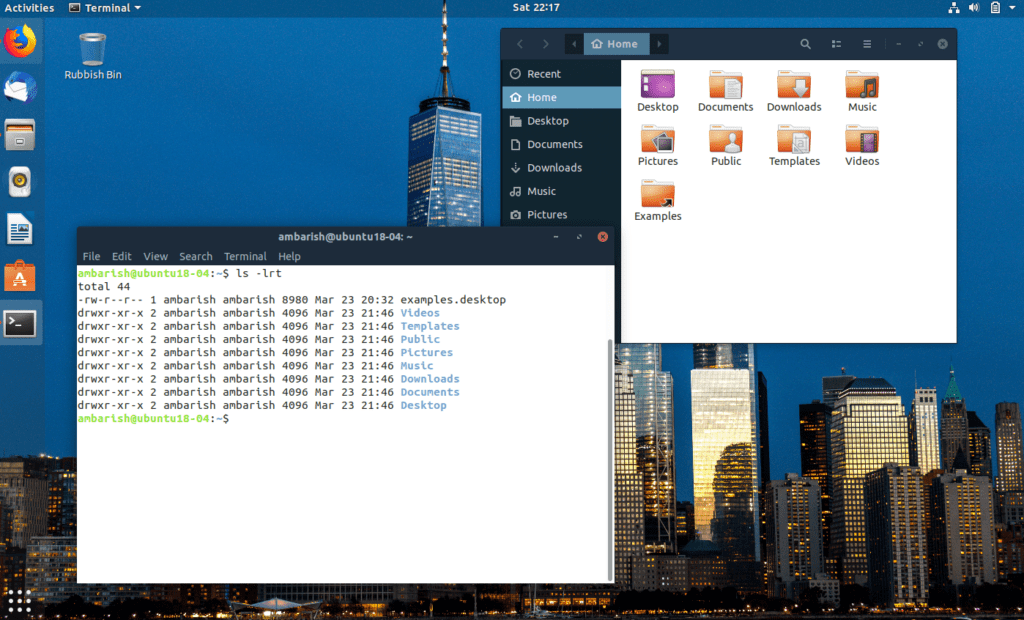
Task: Click the left path arrow beside Home
Action: pyautogui.click(x=574, y=44)
